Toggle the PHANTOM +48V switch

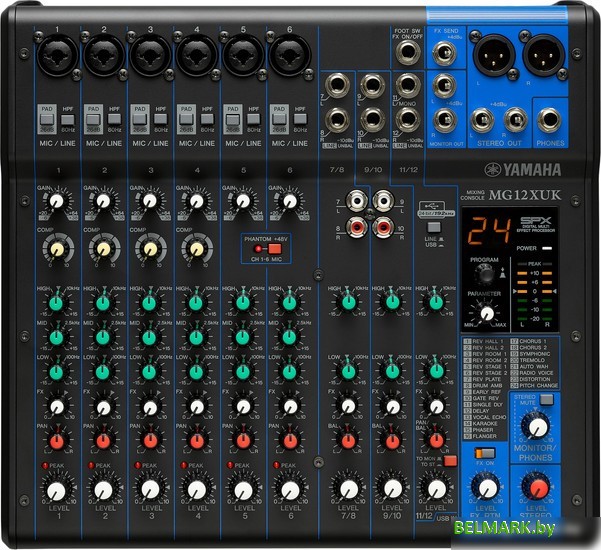coord(262,249)
